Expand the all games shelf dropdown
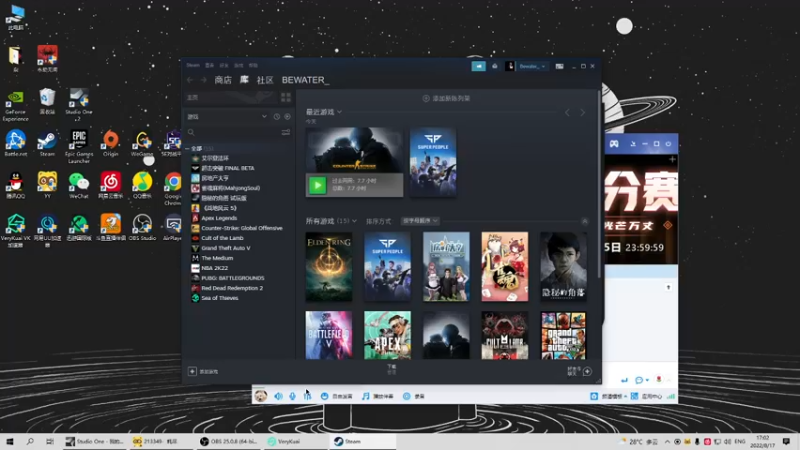The width and height of the screenshot is (800, 450). pyautogui.click(x=354, y=221)
